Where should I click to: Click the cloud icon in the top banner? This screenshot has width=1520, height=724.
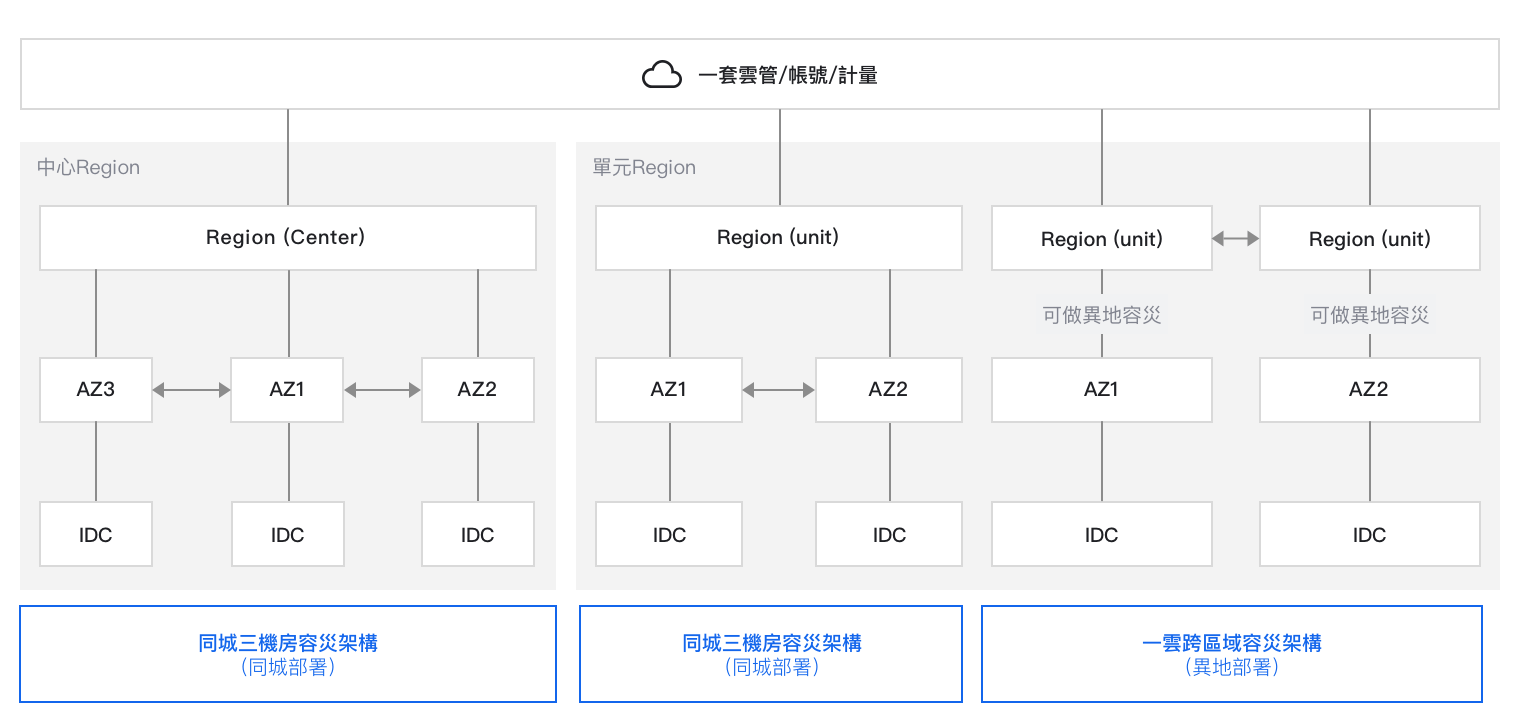click(661, 75)
